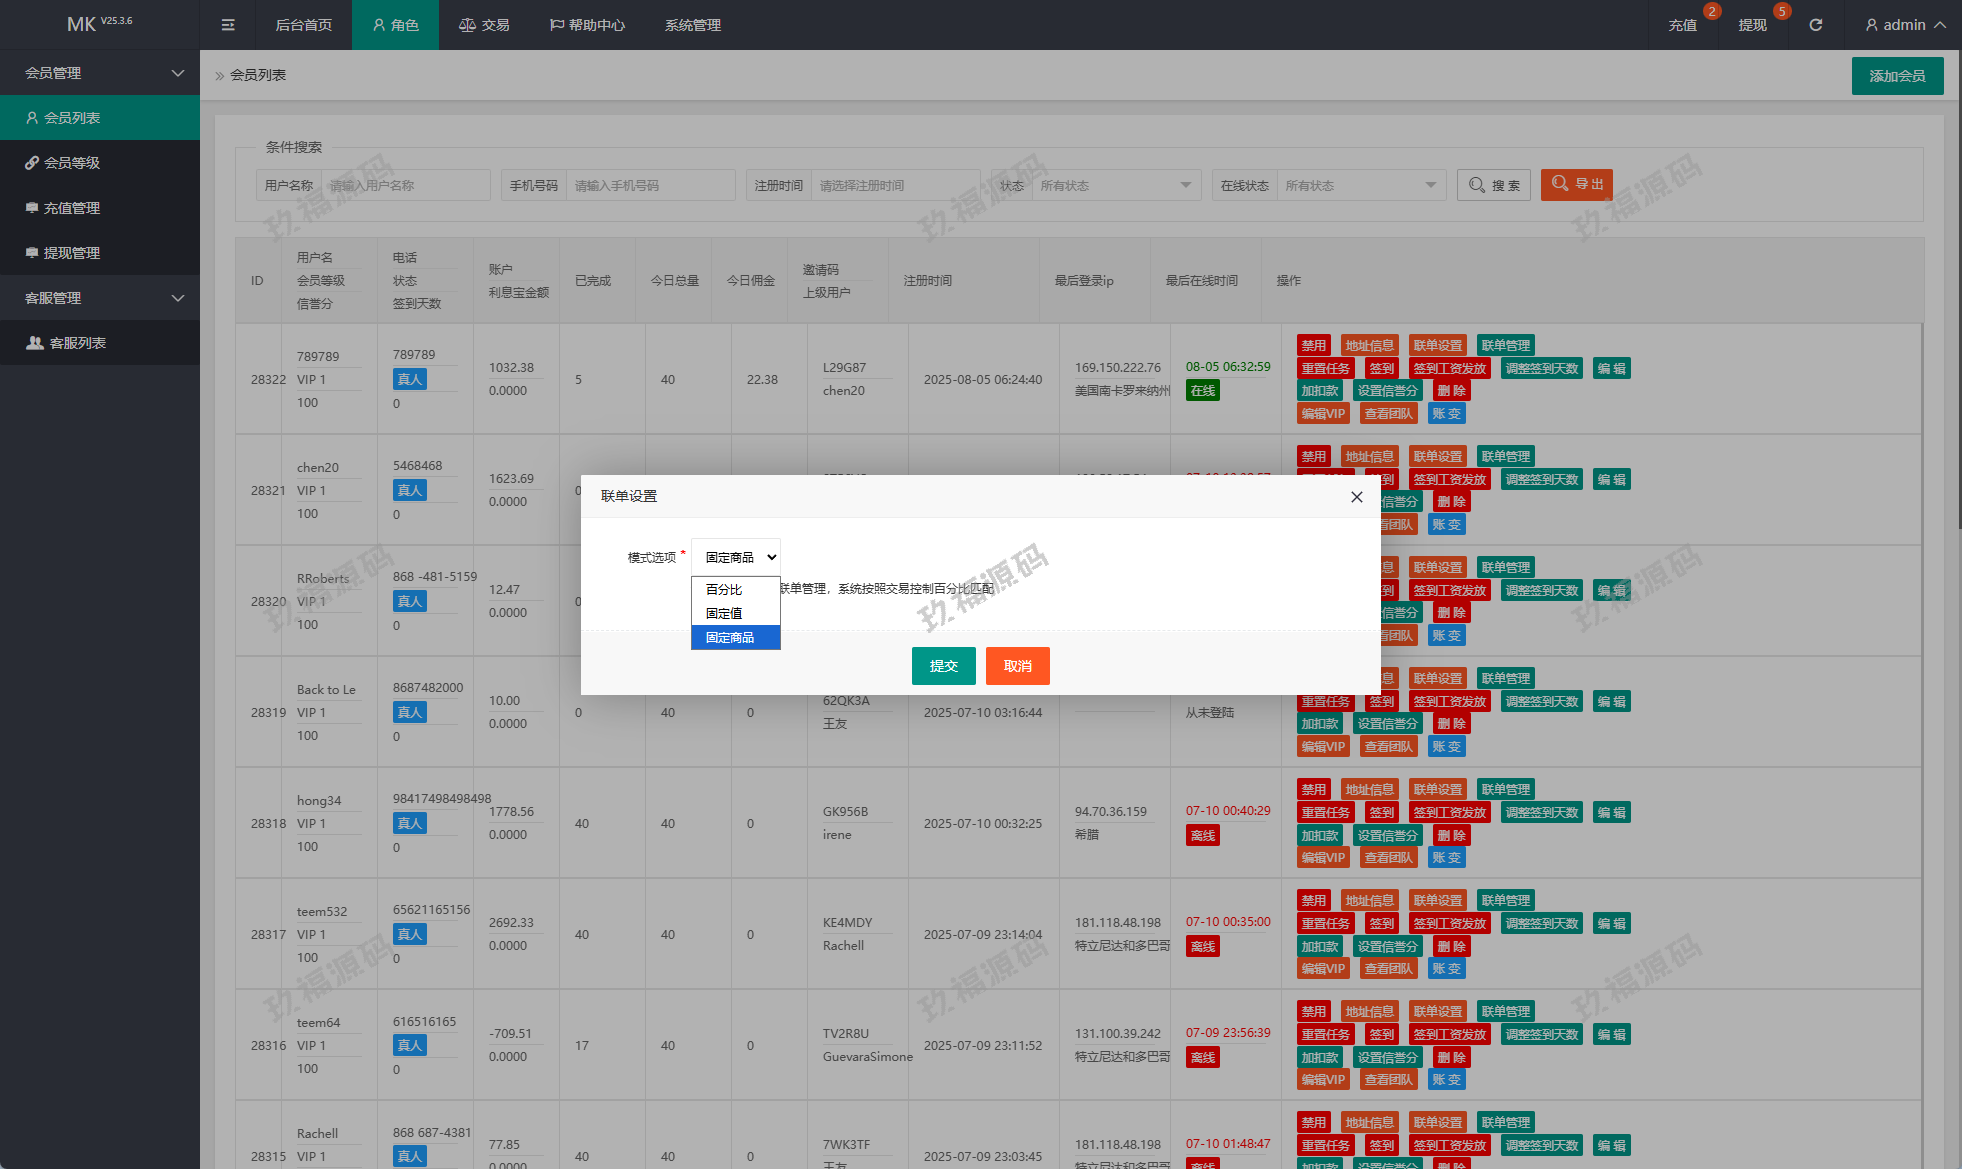Select 固定值 option in dropdown list
This screenshot has width=1962, height=1169.
[724, 614]
